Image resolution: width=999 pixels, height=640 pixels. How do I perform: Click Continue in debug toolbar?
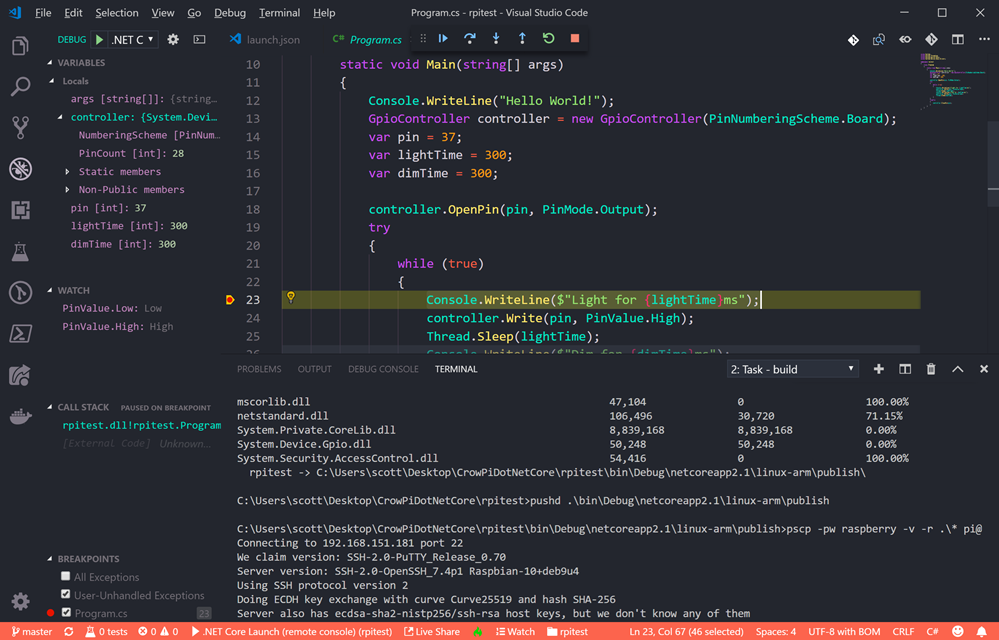point(443,38)
